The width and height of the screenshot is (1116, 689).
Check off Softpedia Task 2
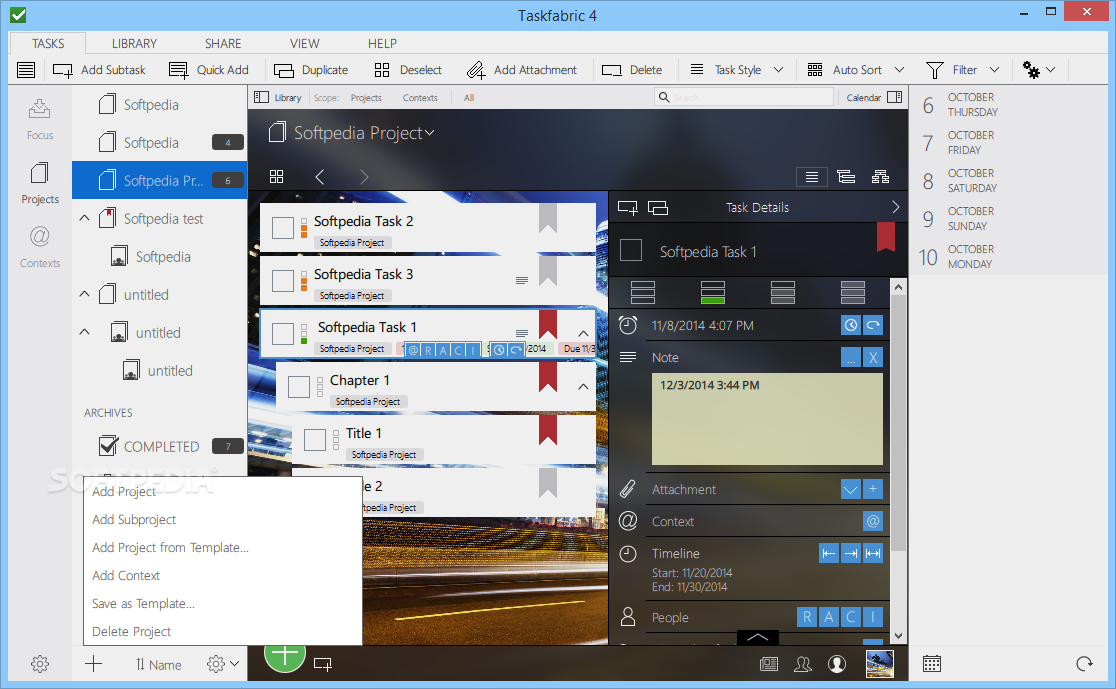[x=283, y=228]
